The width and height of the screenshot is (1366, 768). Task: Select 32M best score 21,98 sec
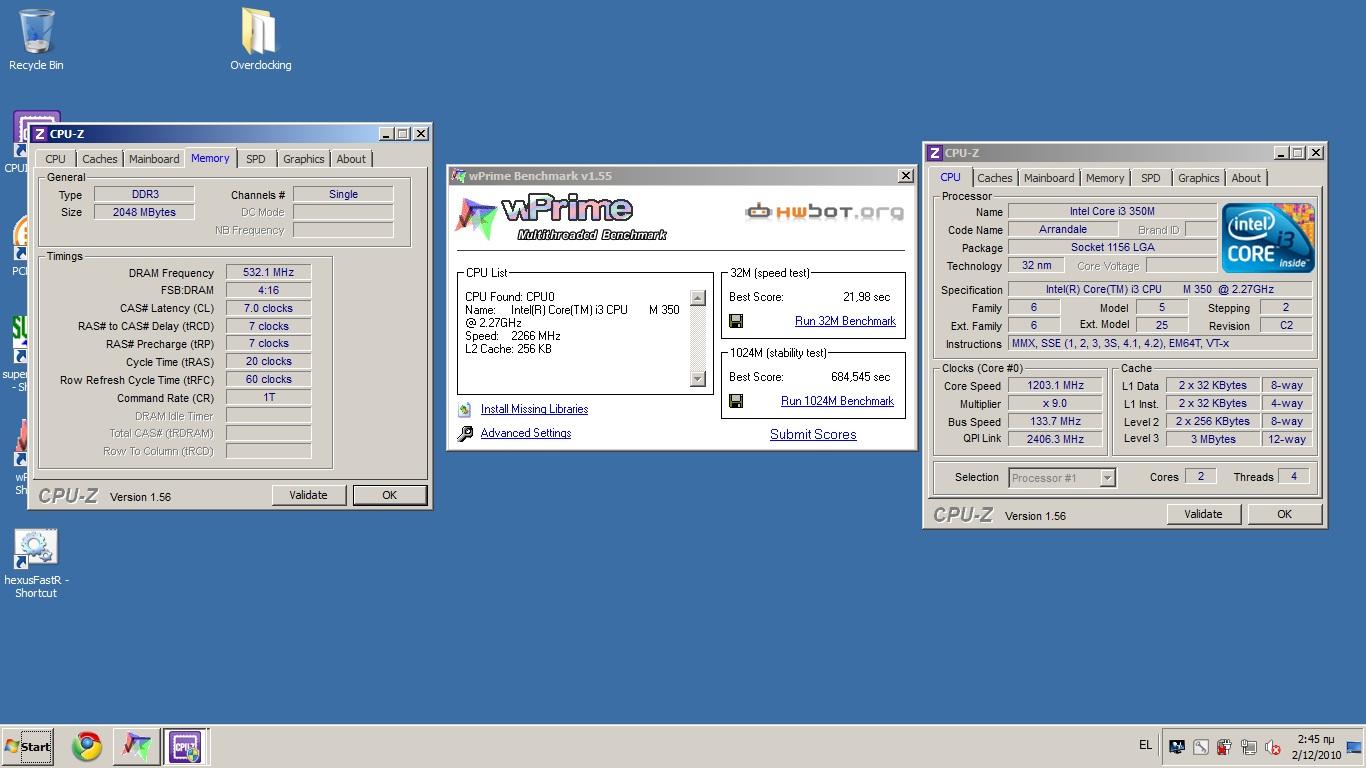coord(866,297)
